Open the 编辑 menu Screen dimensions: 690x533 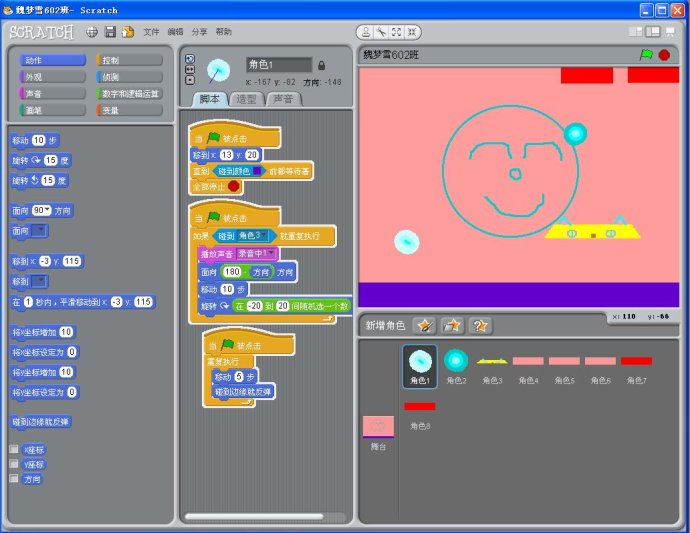click(175, 32)
